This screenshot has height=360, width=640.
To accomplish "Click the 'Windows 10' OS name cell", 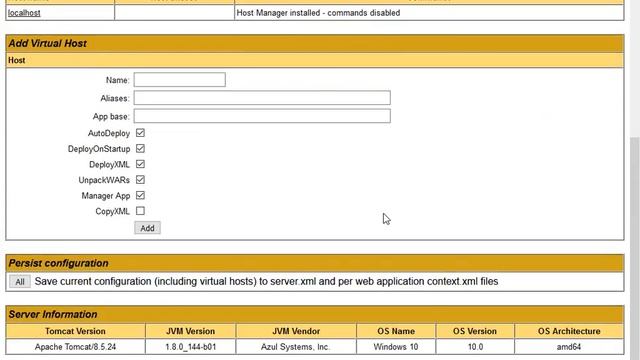I will [396, 347].
